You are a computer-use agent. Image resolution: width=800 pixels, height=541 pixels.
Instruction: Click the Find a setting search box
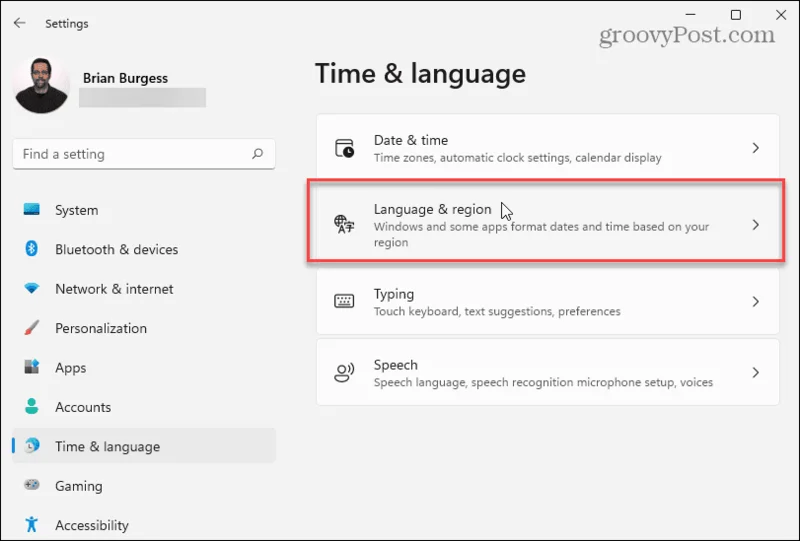coord(144,154)
